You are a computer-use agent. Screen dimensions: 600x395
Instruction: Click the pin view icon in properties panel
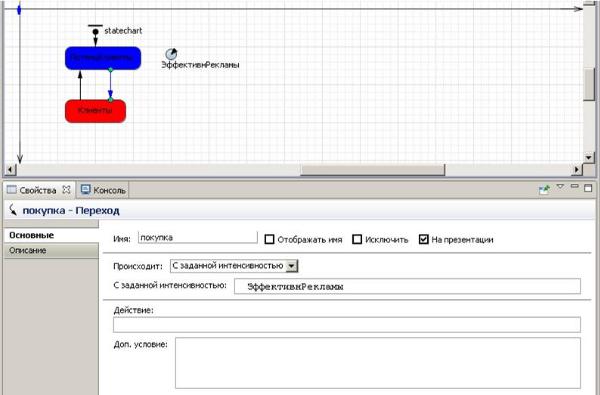pos(544,189)
